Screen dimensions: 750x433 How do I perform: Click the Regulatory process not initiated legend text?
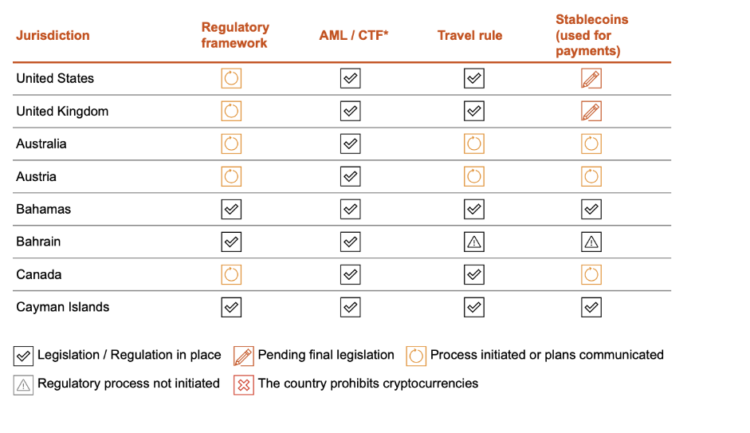point(128,384)
